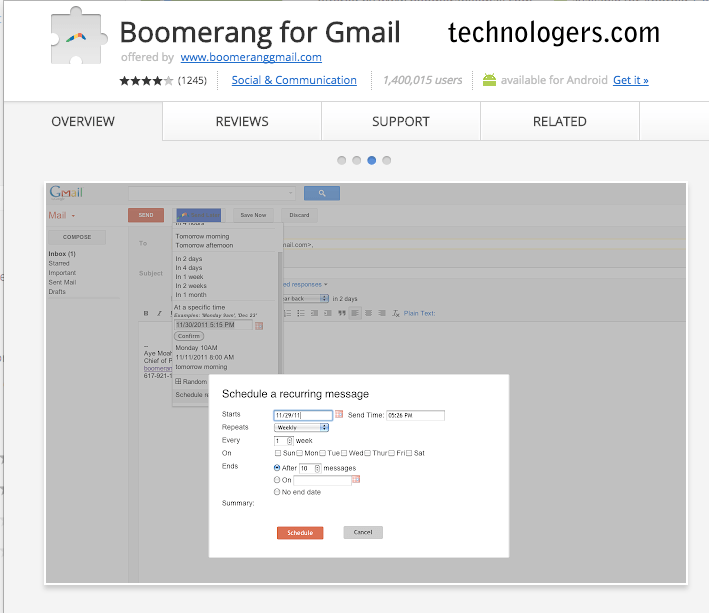Click the After messages count stepper
This screenshot has height=613, width=709.
click(317, 468)
